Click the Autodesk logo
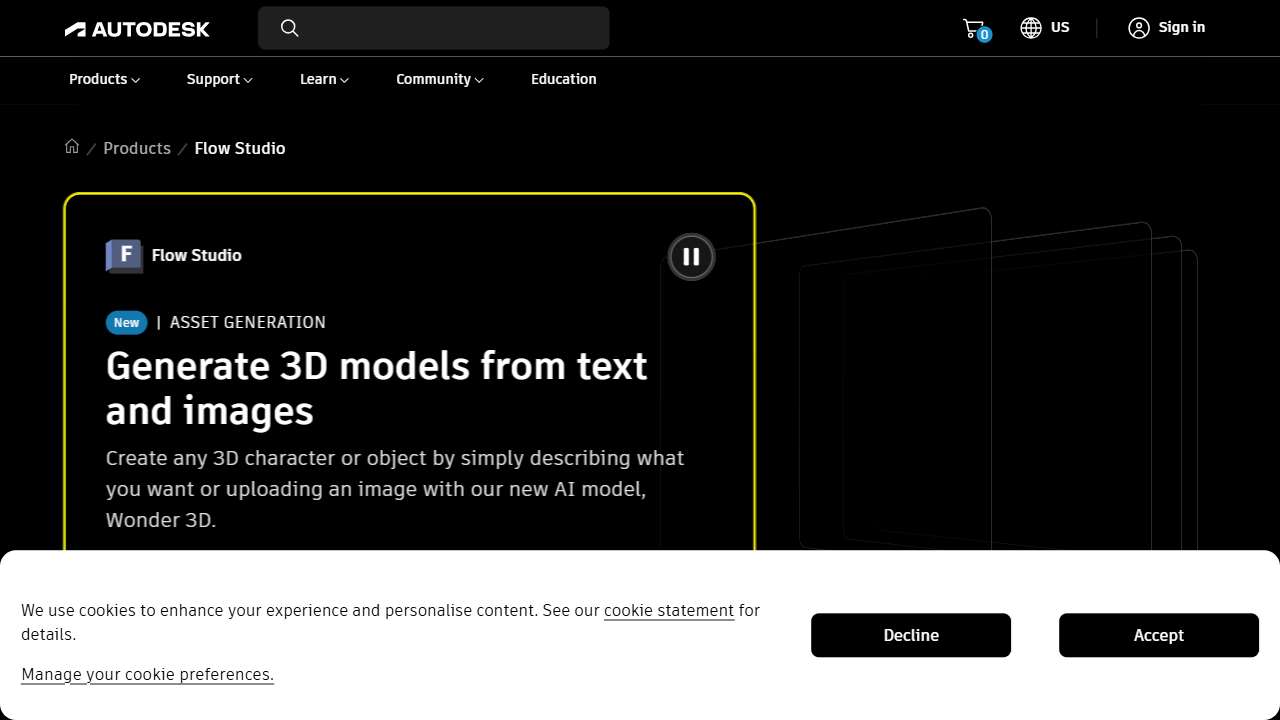This screenshot has height=720, width=1280. (137, 29)
